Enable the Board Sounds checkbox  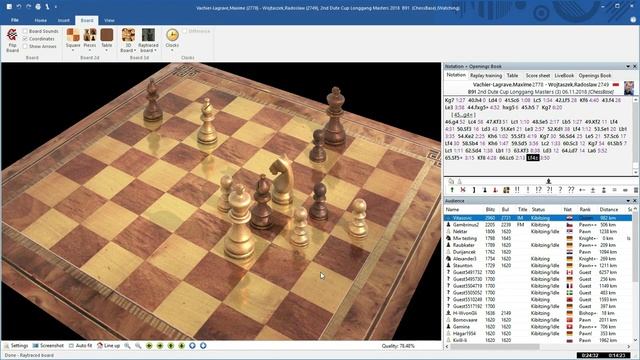click(x=25, y=31)
